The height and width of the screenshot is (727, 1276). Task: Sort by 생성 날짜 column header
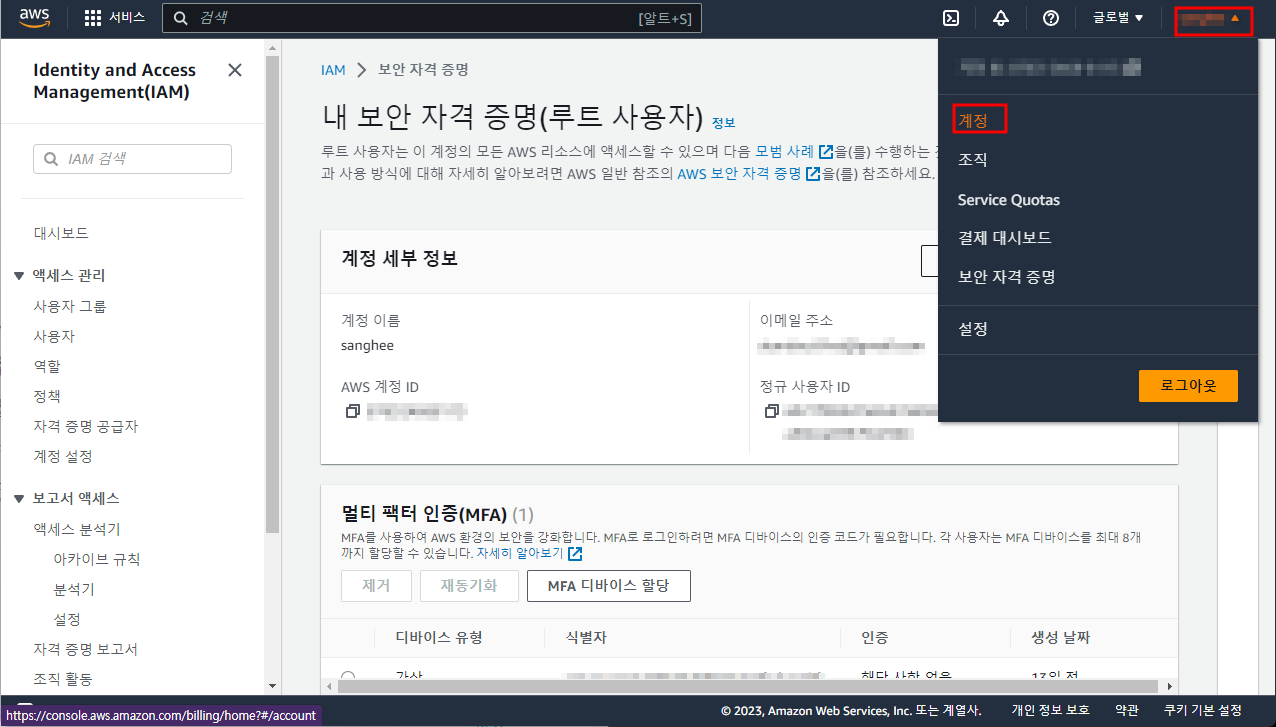(x=1061, y=637)
